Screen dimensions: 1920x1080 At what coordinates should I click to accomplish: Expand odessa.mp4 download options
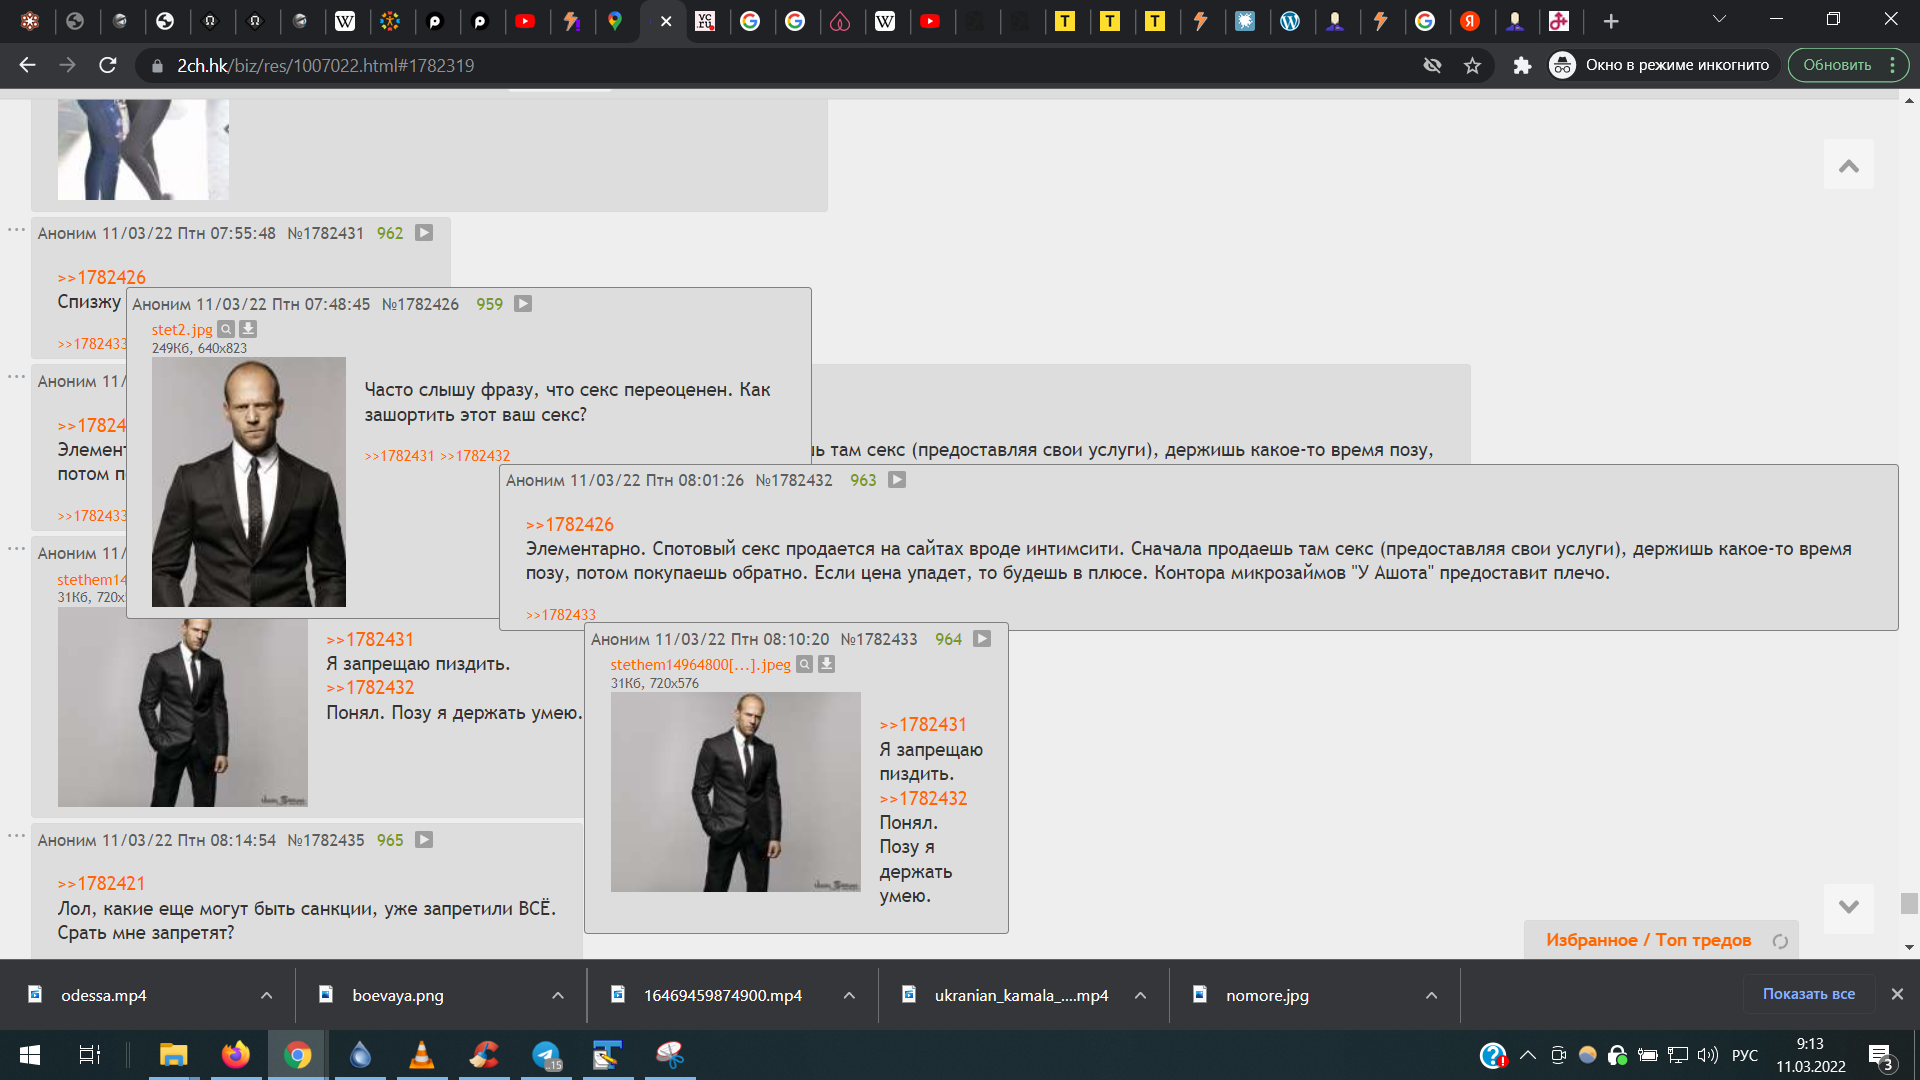pos(266,995)
